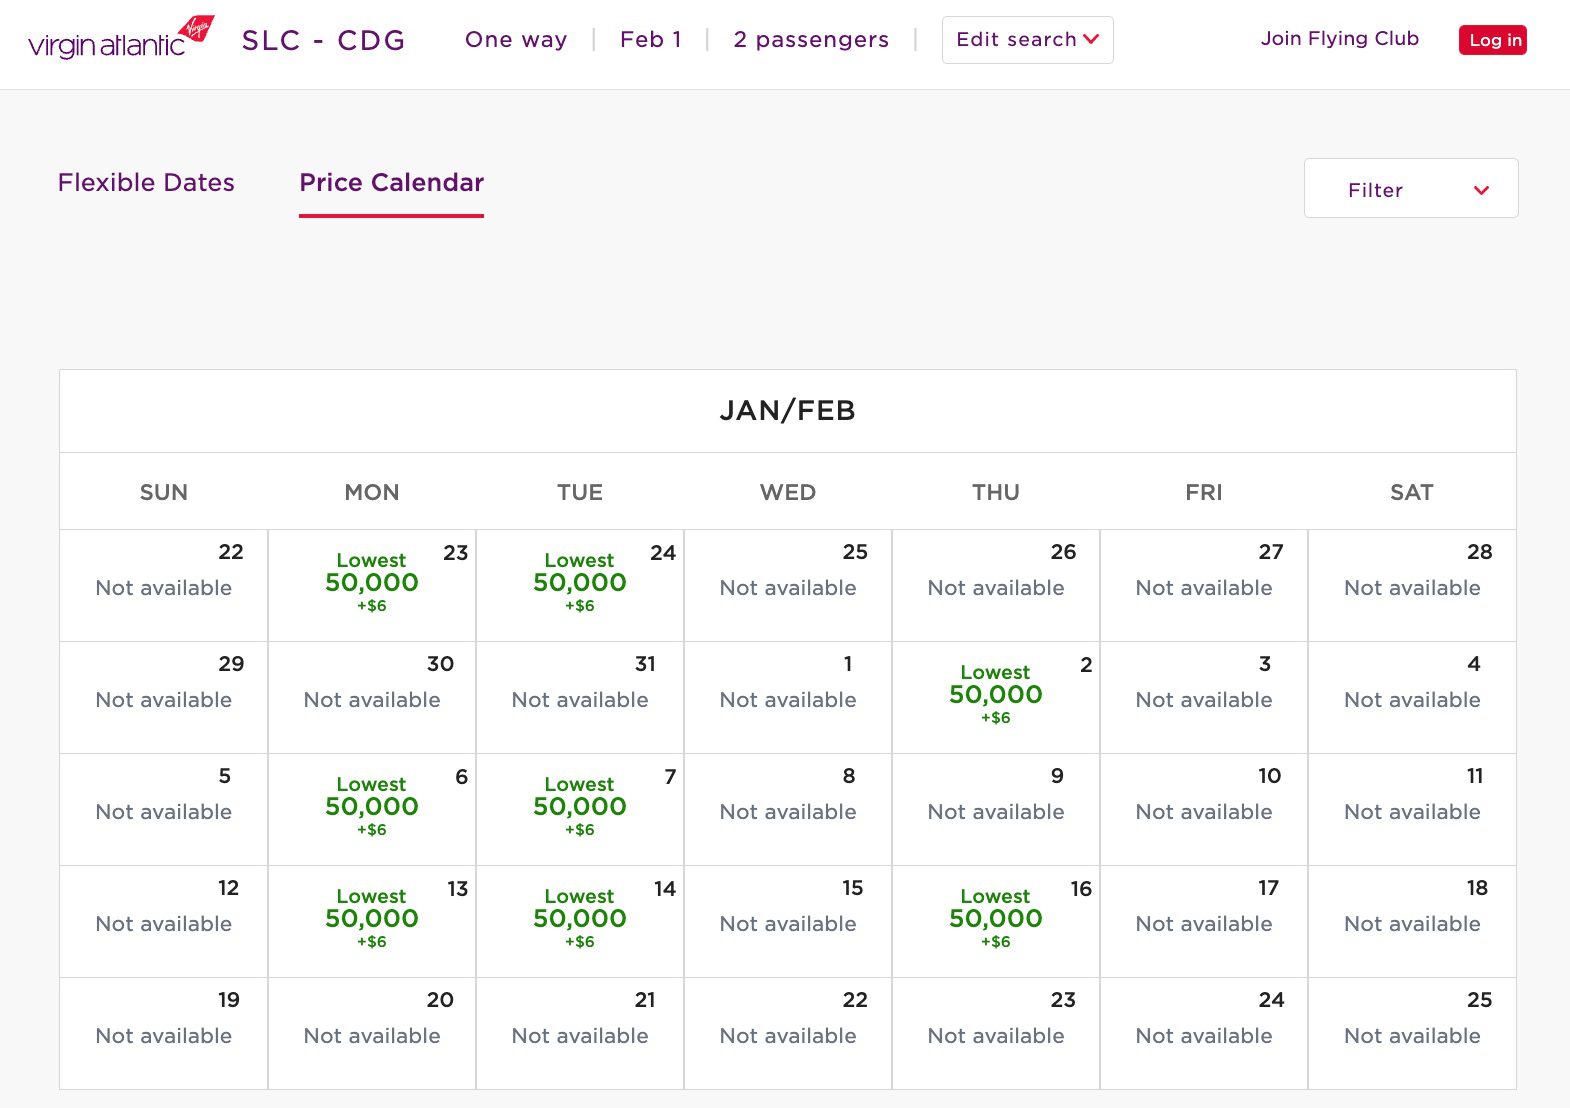Select the Feb 2 lowest fare
The image size is (1570, 1108).
click(995, 694)
